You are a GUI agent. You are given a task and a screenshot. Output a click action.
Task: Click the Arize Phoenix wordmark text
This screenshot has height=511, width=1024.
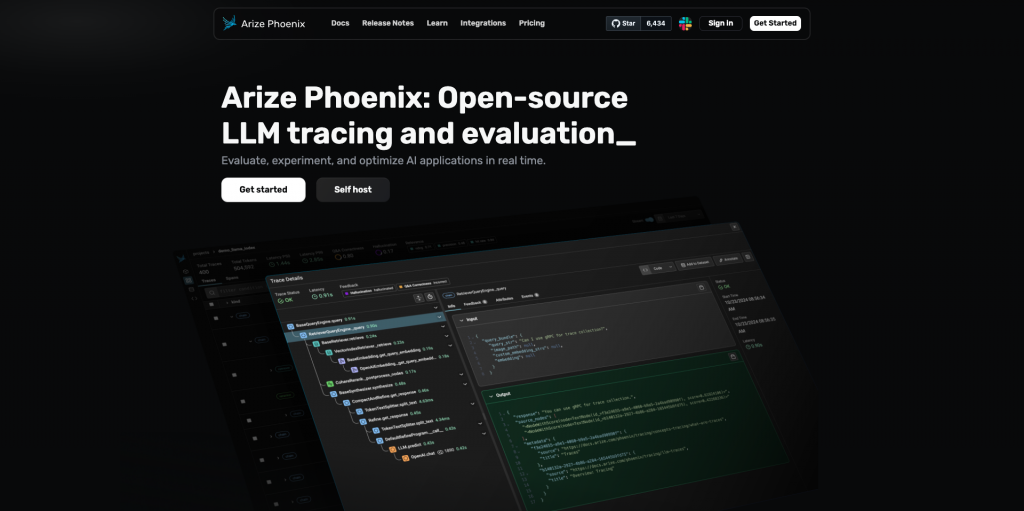click(x=273, y=24)
